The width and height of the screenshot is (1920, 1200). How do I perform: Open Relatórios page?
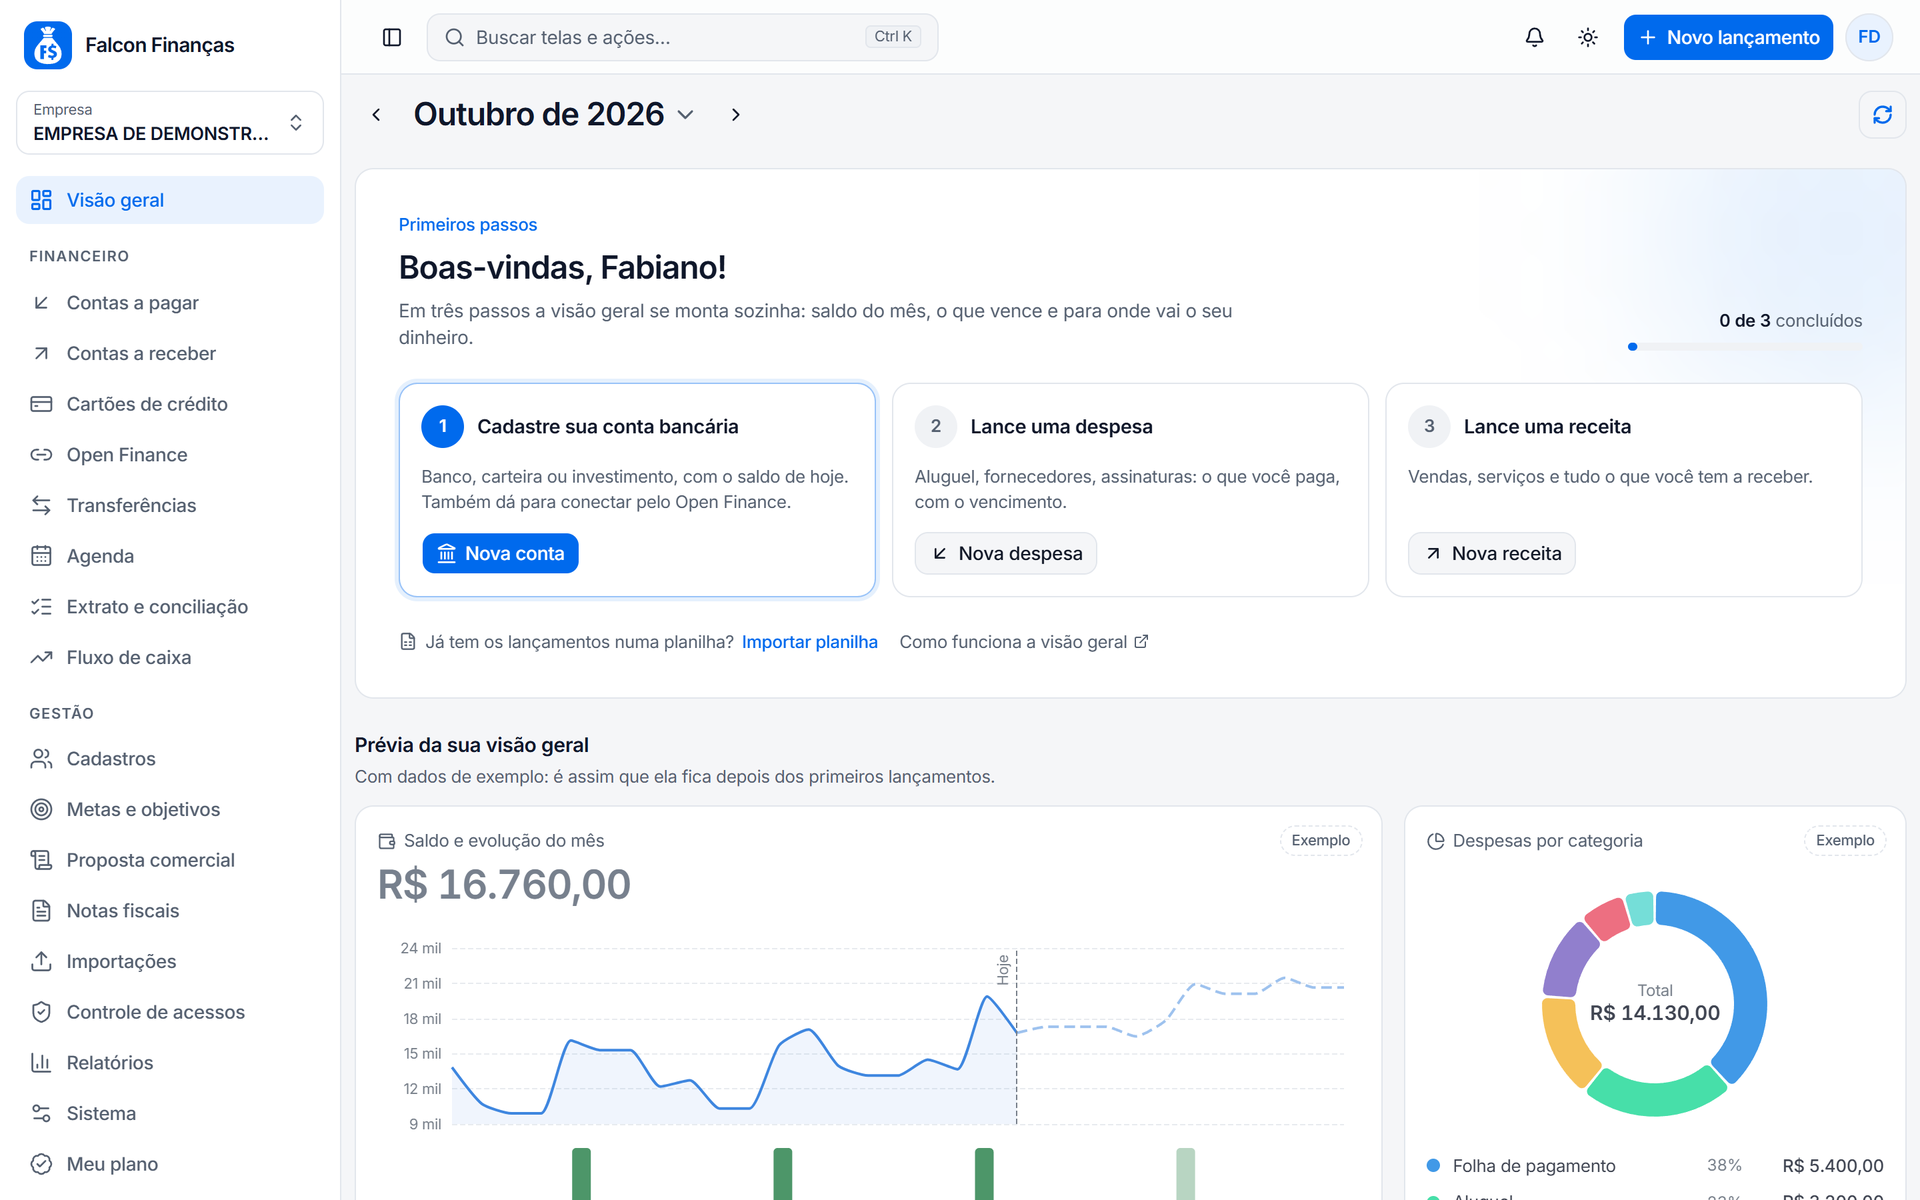pyautogui.click(x=170, y=1063)
